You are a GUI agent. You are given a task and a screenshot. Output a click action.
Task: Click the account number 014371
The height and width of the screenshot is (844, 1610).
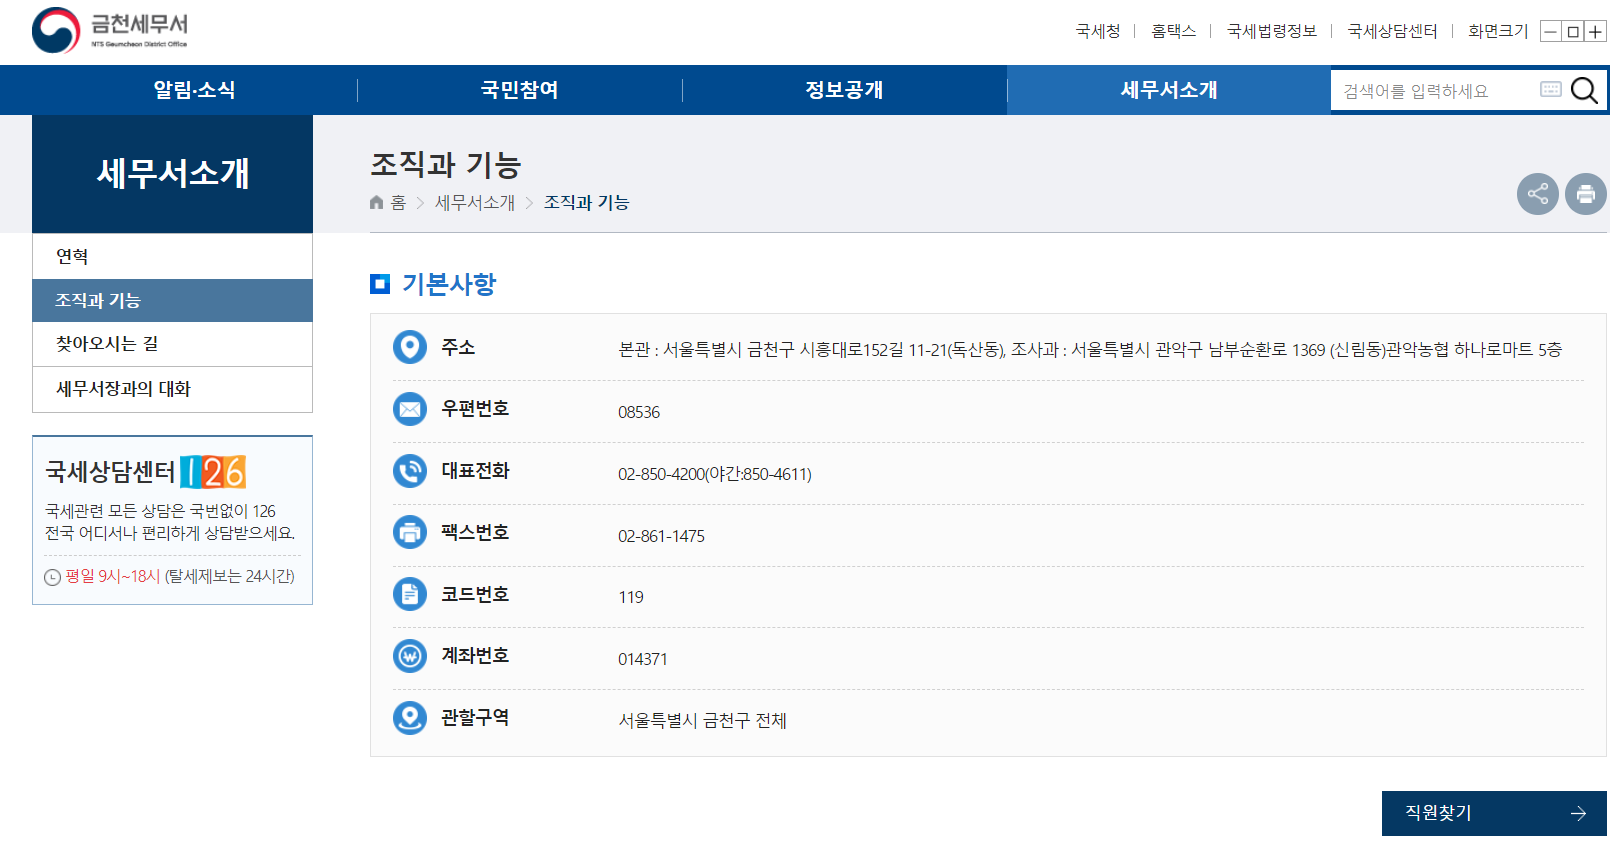pos(643,659)
